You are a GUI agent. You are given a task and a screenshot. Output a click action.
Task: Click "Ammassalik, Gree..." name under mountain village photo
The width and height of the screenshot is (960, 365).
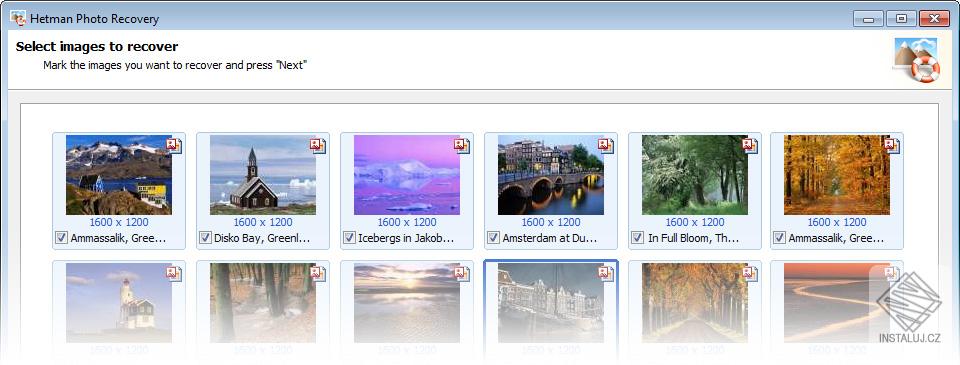click(118, 238)
